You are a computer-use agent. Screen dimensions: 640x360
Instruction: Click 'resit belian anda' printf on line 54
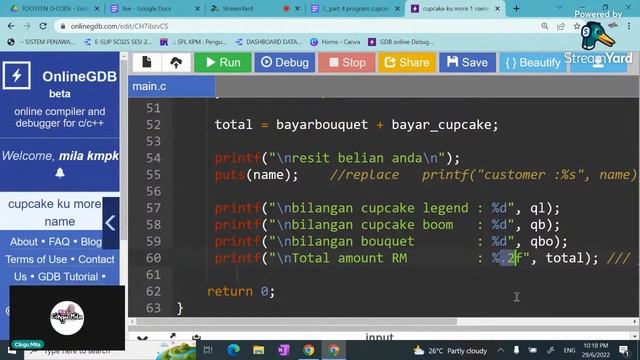(x=337, y=158)
